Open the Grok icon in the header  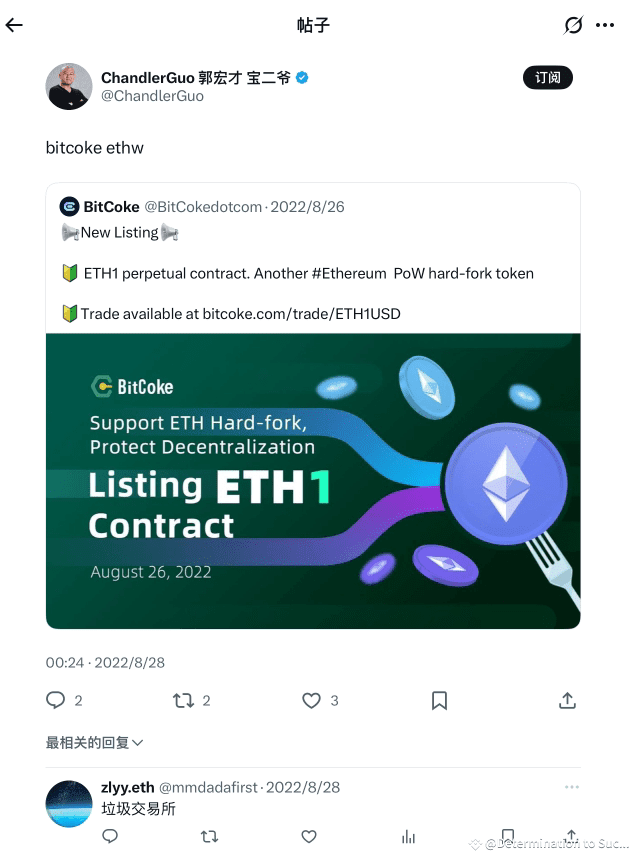(573, 25)
